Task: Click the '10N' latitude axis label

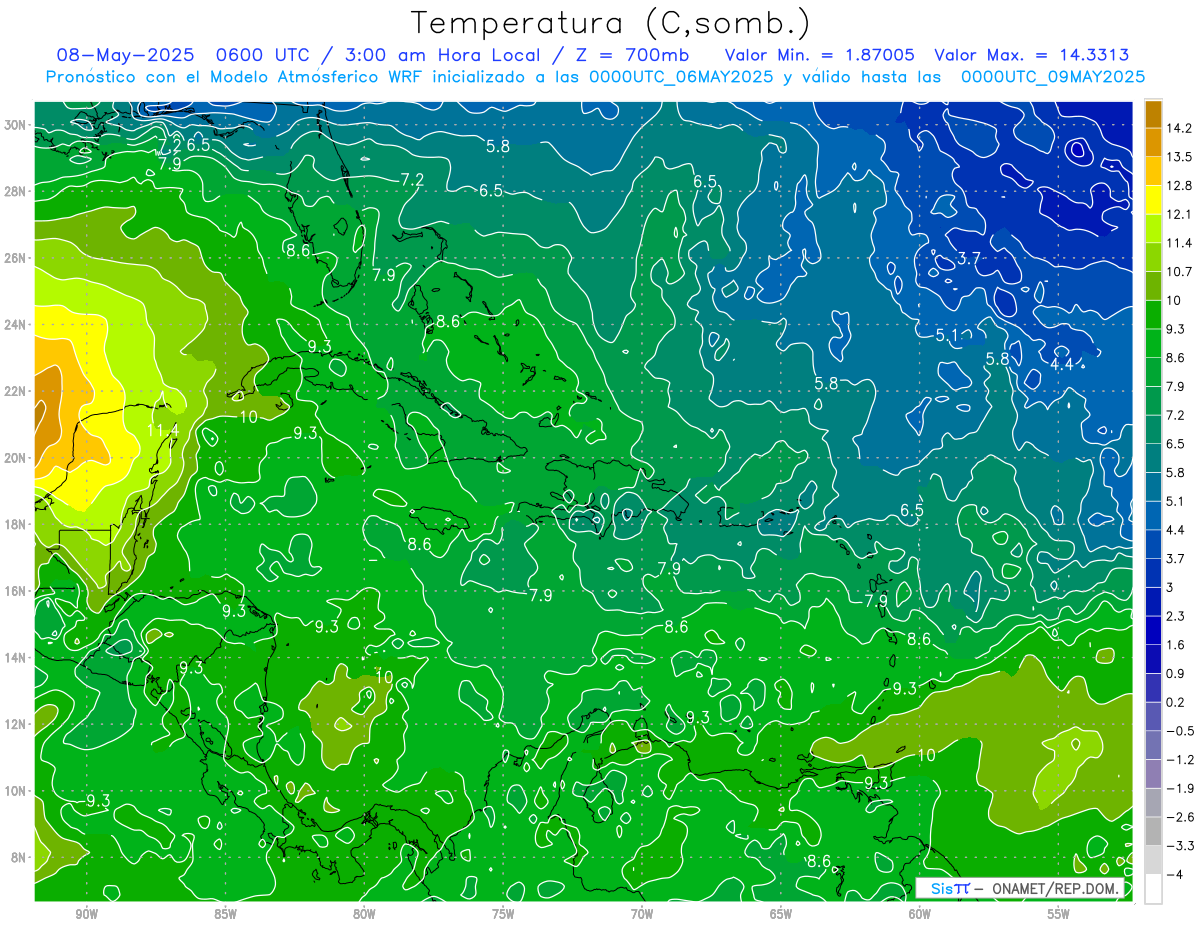Action: click(15, 791)
